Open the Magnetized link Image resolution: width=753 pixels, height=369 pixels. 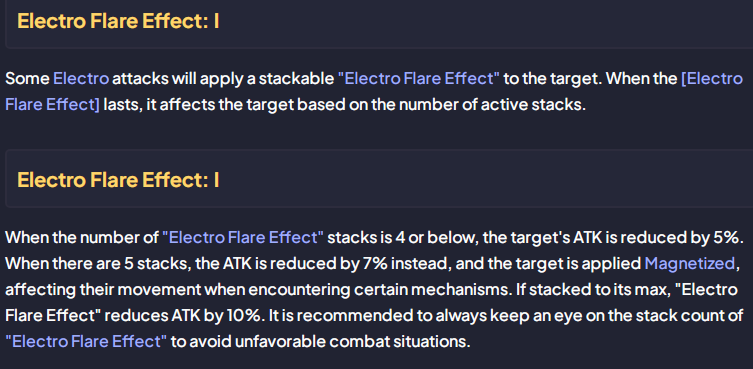pyautogui.click(x=690, y=263)
